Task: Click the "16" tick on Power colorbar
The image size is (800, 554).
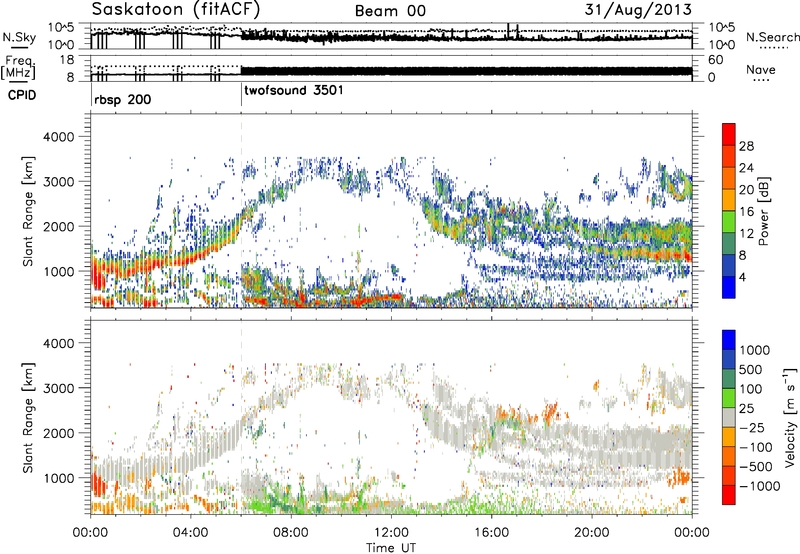Action: (746, 212)
